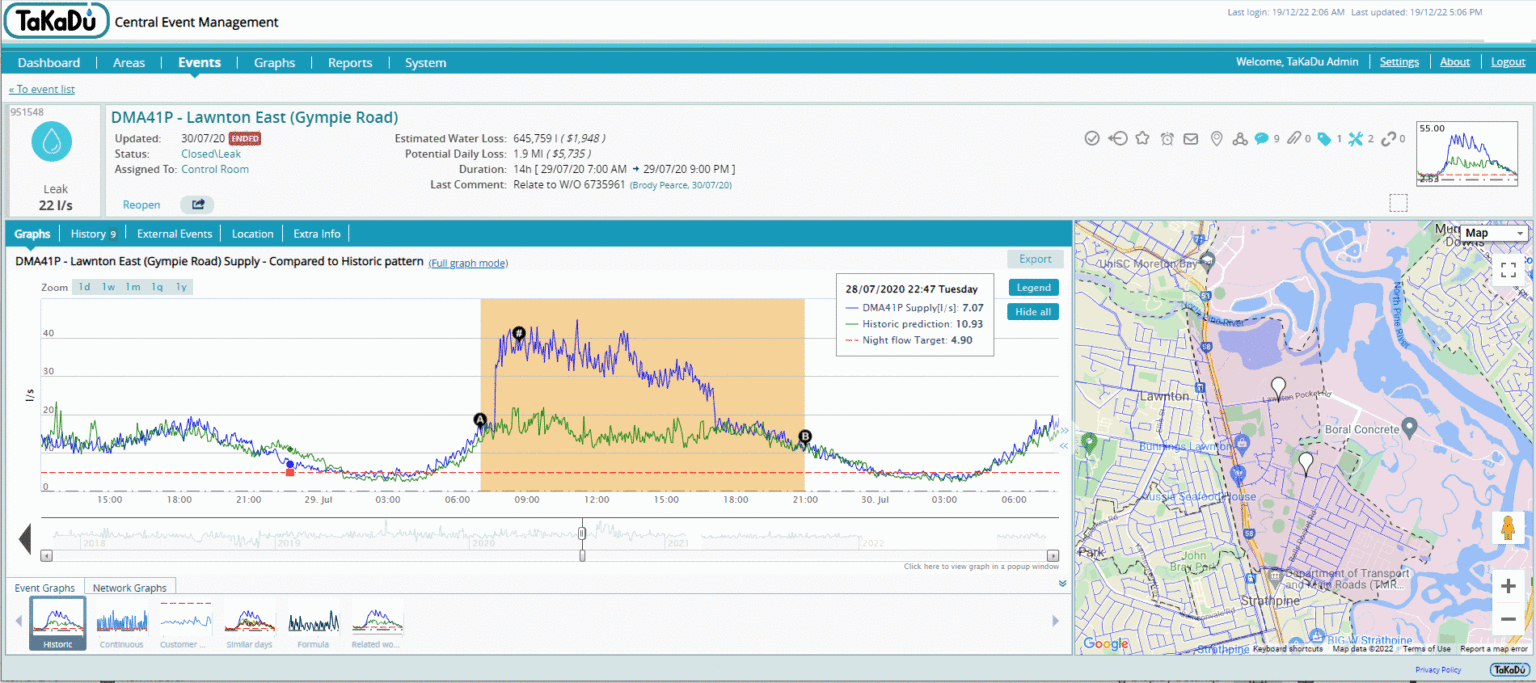Click the envelope email icon
Image resolution: width=1536 pixels, height=683 pixels.
(1191, 139)
